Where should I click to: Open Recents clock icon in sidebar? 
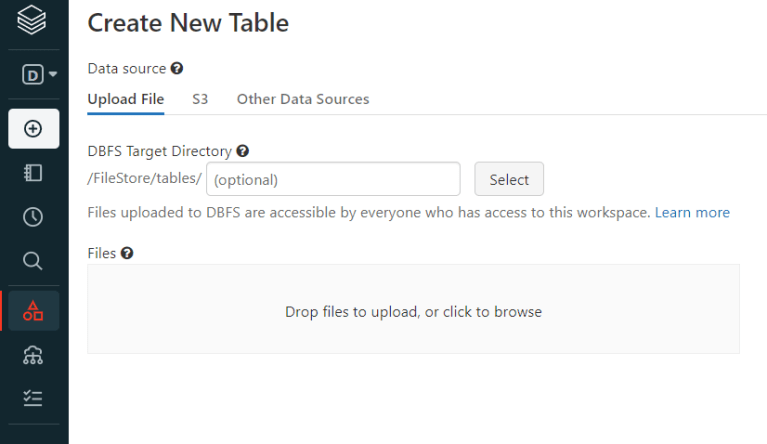point(33,217)
